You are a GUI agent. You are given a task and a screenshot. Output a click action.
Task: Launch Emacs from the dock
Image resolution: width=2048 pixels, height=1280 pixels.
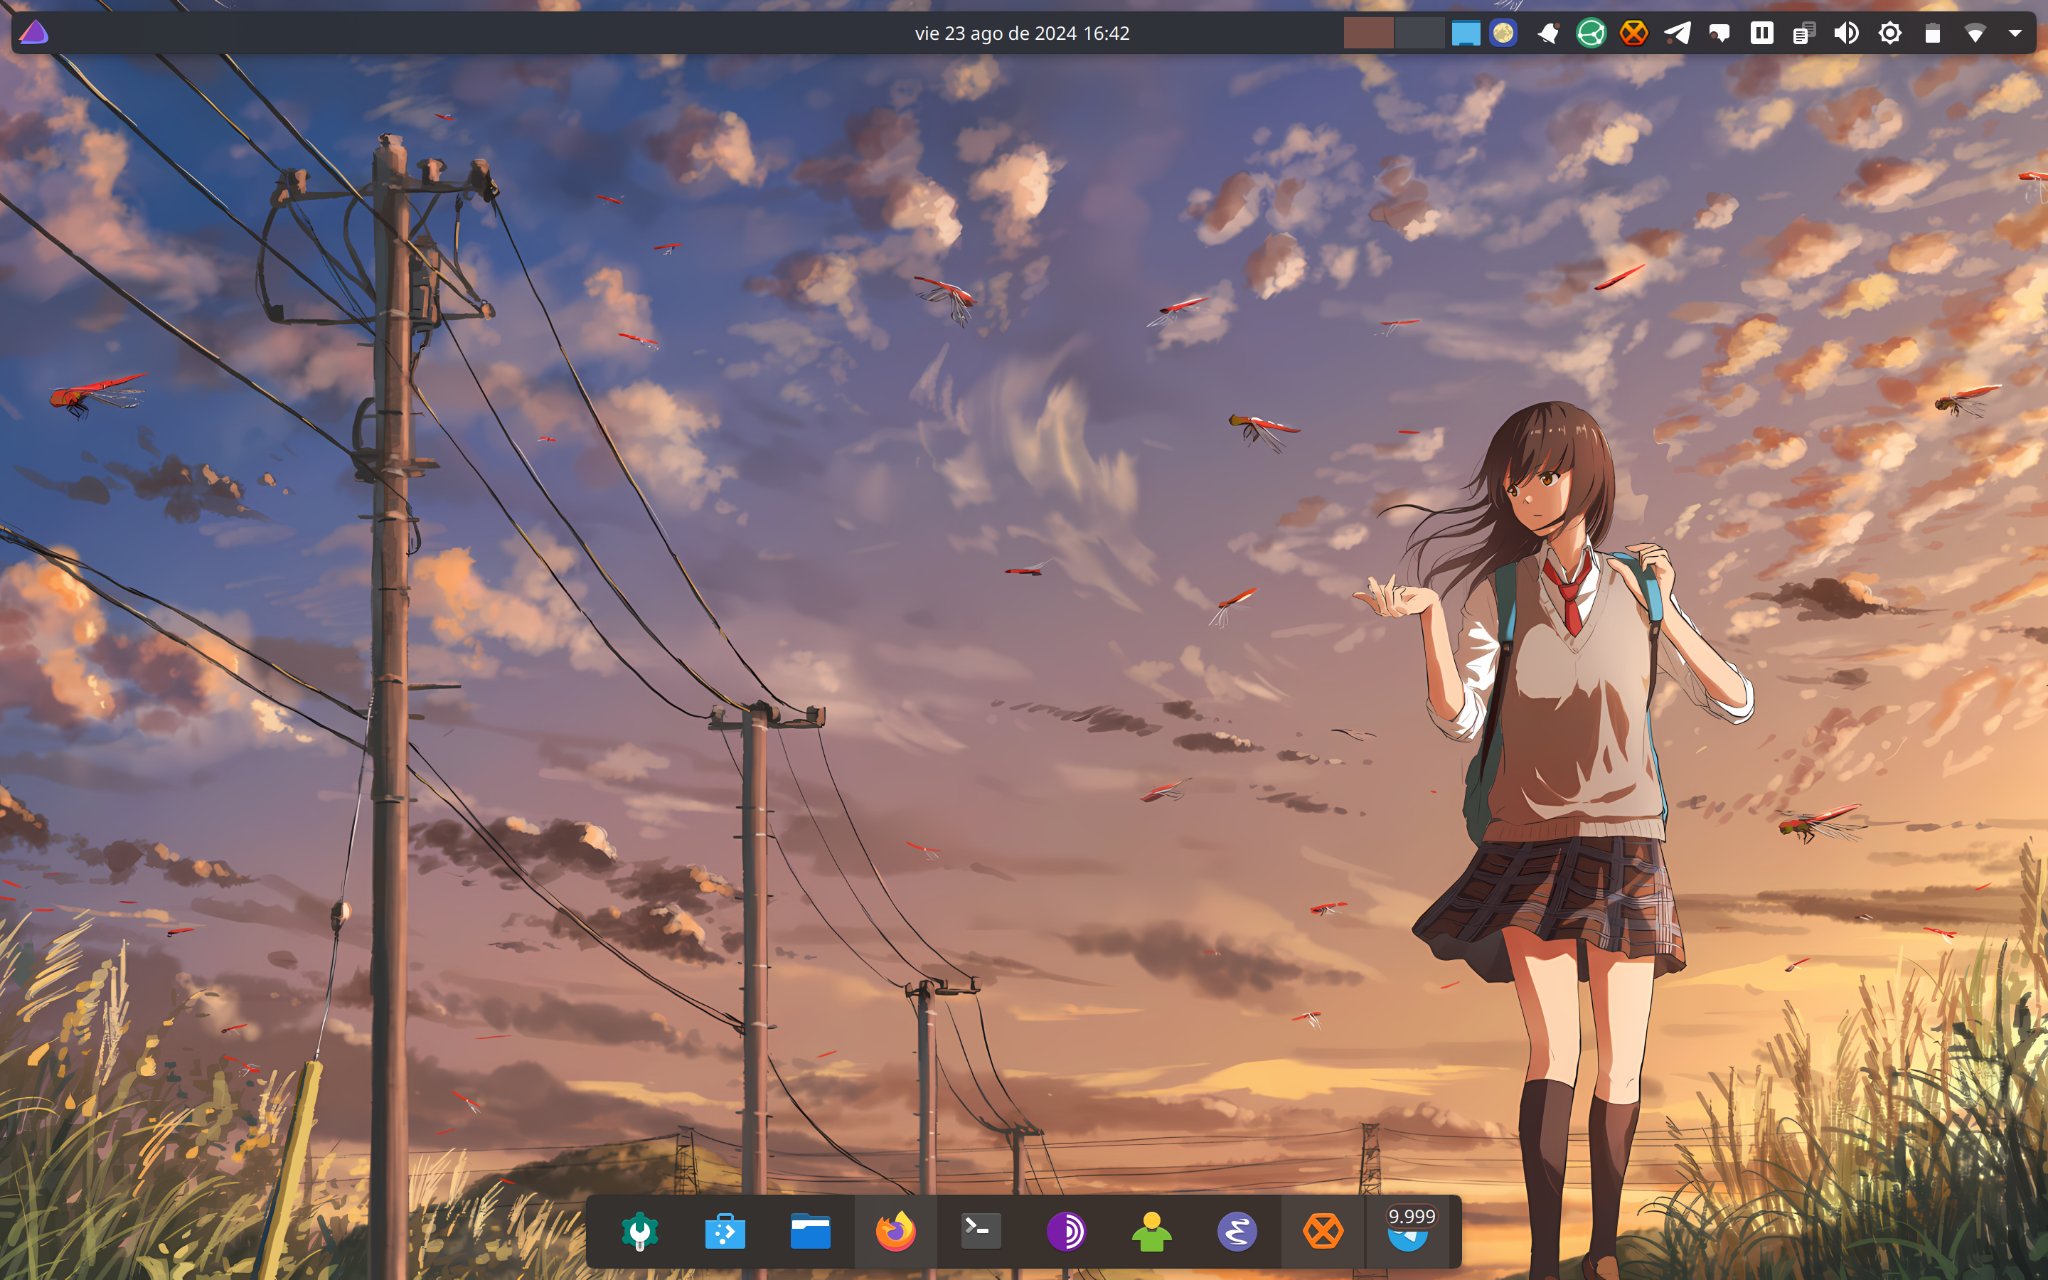[x=1237, y=1231]
